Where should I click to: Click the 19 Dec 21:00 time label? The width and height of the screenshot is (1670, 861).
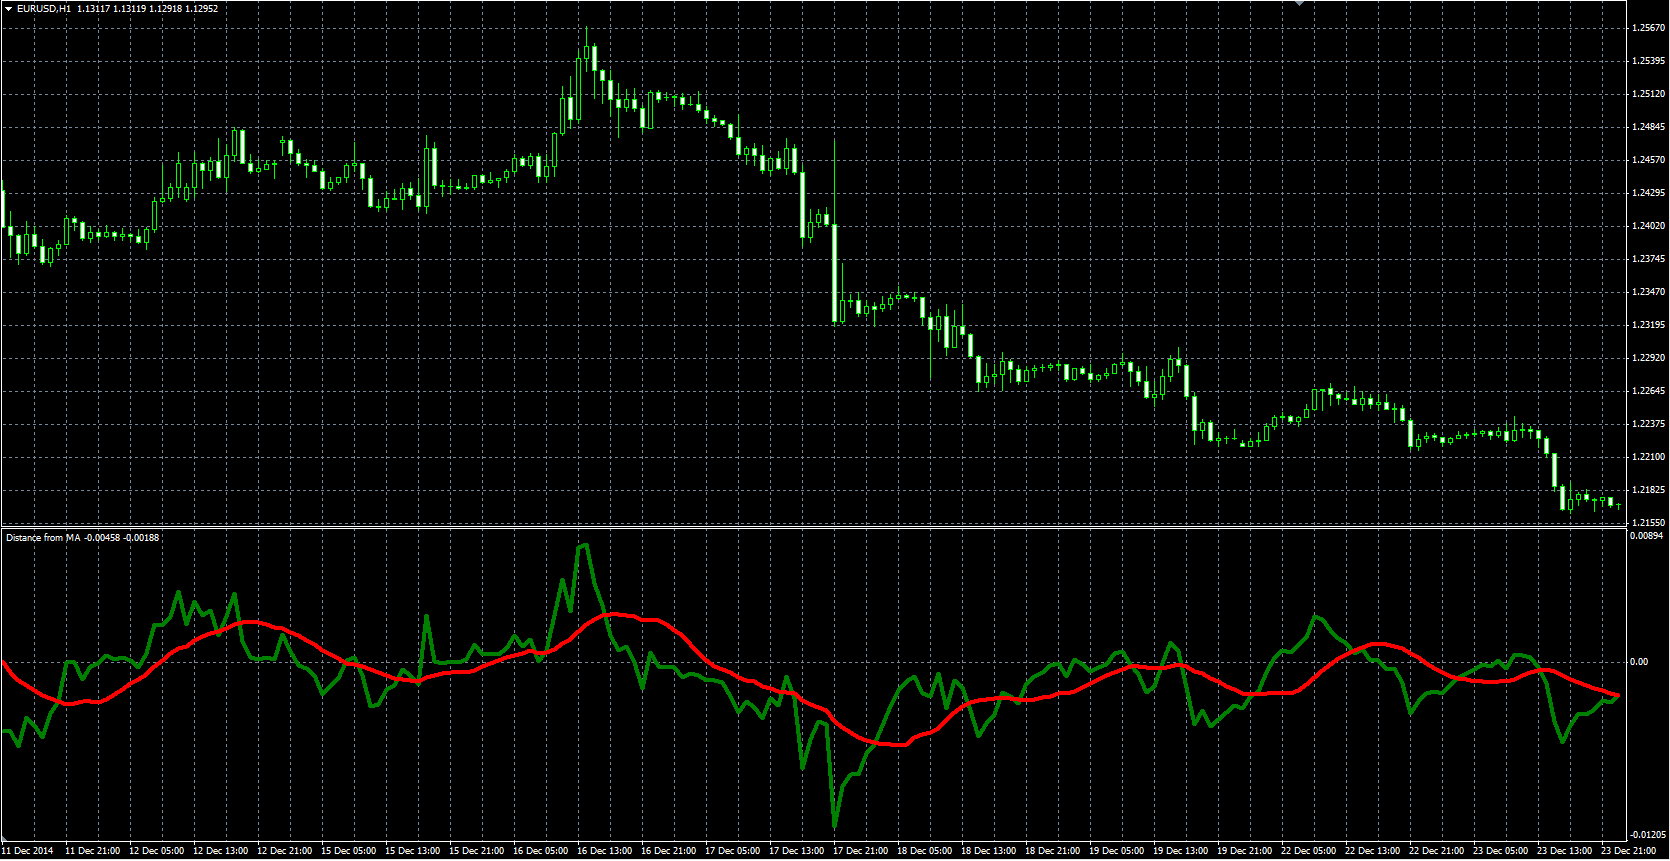(1244, 851)
